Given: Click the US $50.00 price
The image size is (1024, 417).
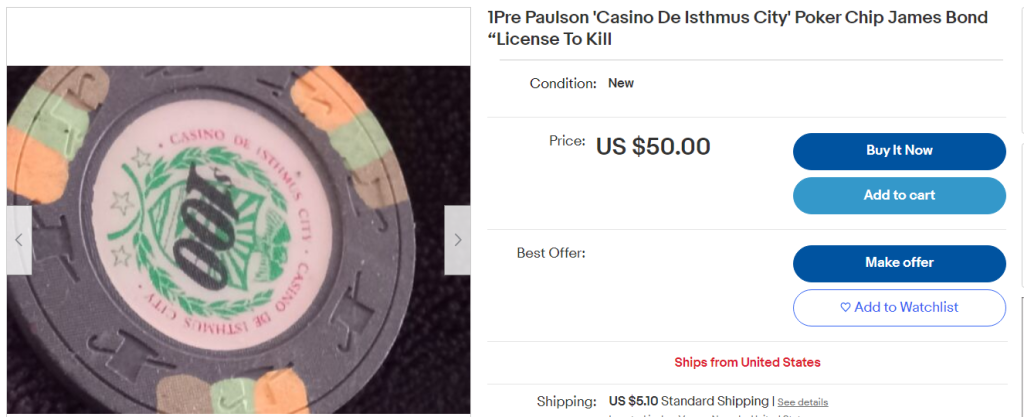Looking at the screenshot, I should [x=653, y=147].
